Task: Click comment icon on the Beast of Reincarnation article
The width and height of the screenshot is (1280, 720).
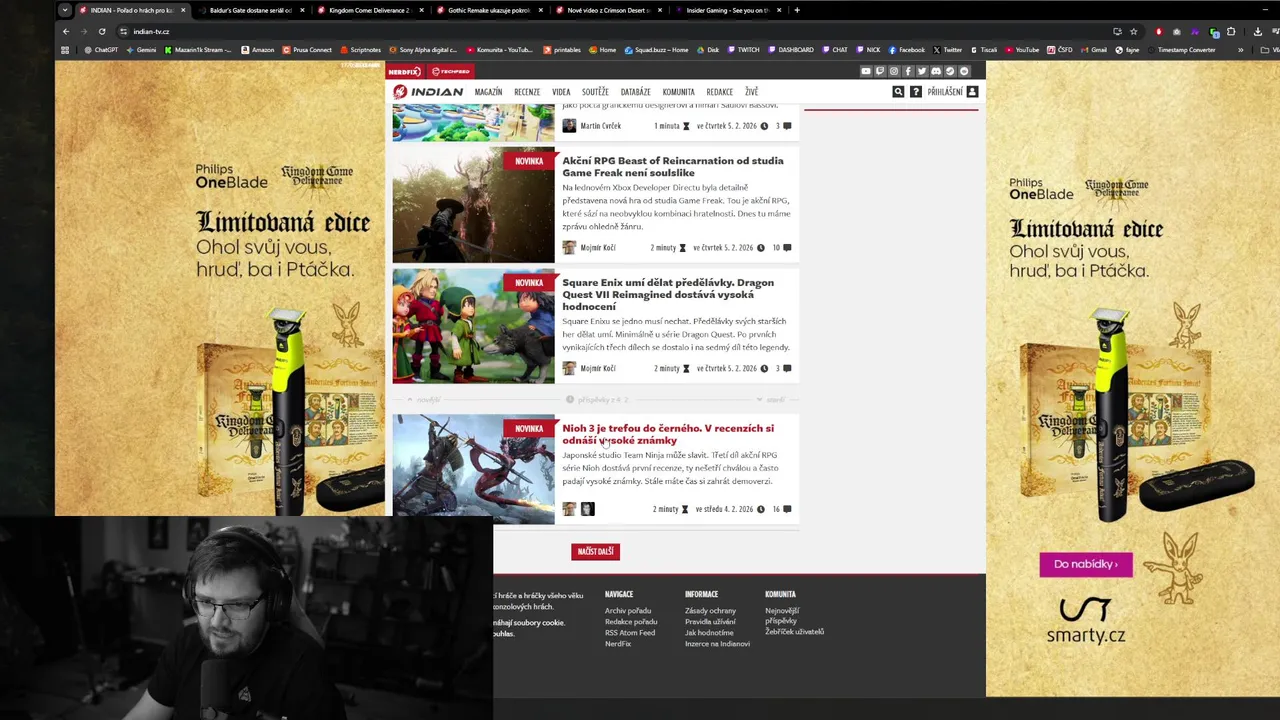Action: [787, 248]
